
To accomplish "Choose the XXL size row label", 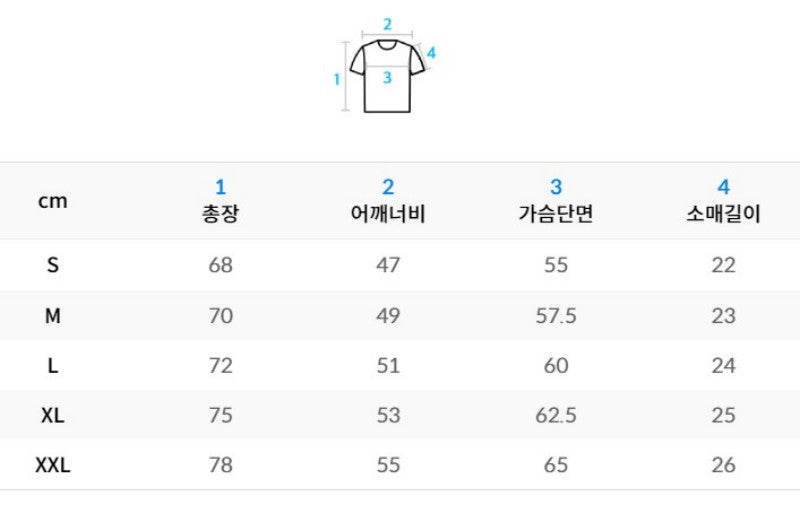I will point(53,465).
